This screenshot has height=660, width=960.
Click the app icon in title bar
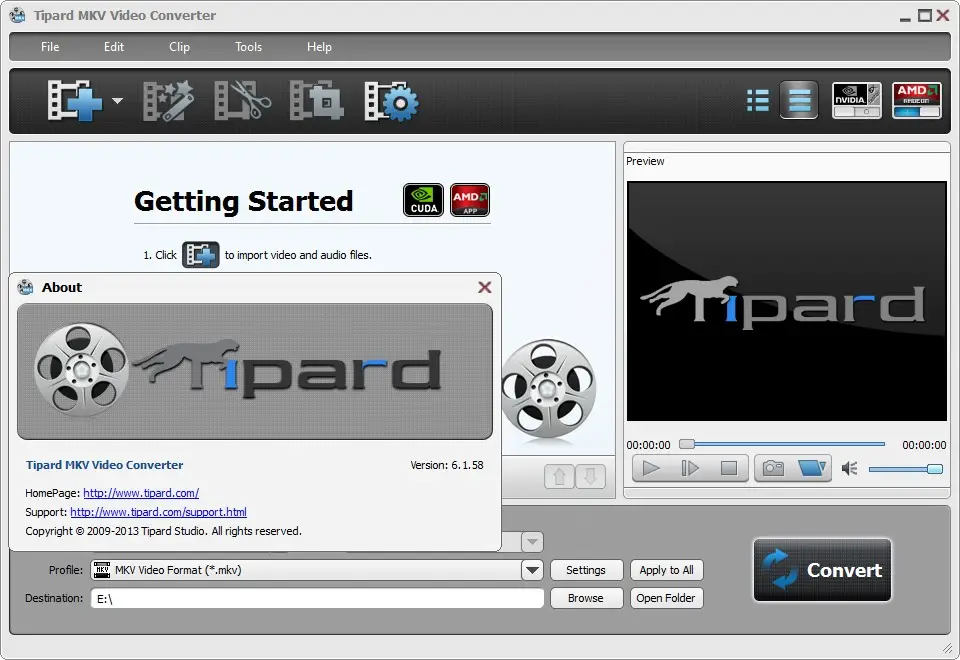pos(18,15)
